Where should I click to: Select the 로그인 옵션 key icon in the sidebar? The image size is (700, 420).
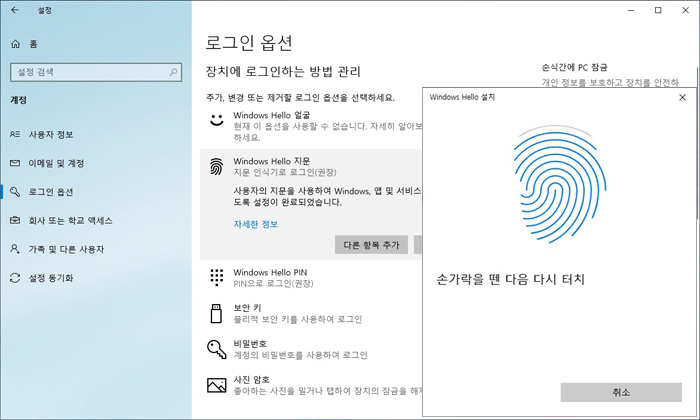[15, 191]
